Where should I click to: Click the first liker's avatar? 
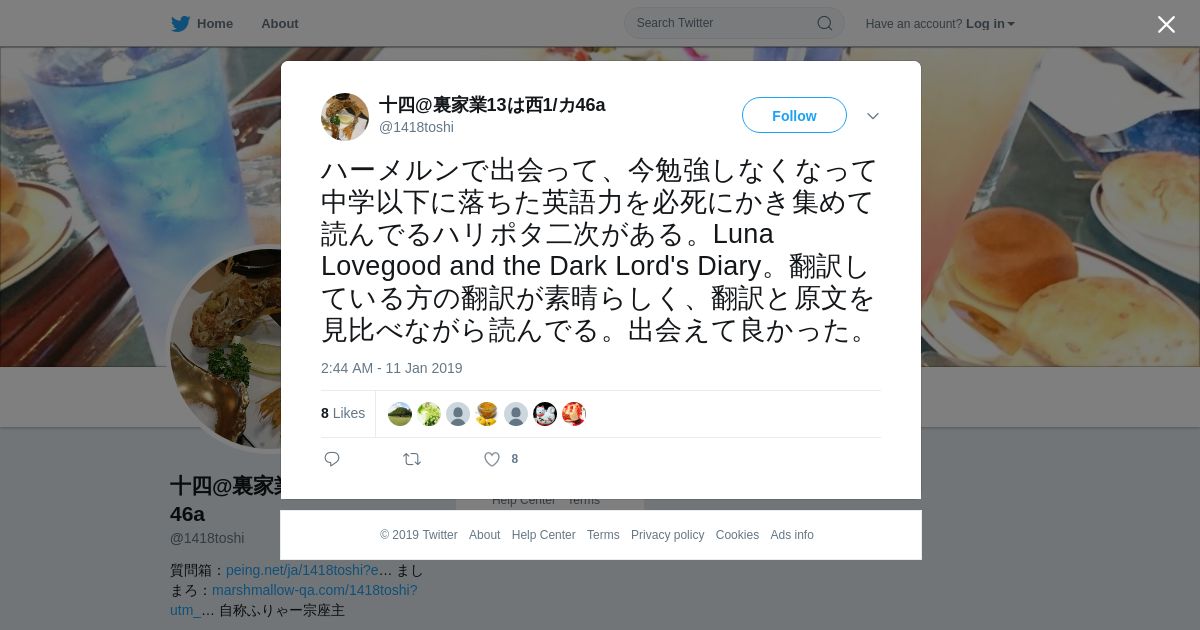coord(400,414)
